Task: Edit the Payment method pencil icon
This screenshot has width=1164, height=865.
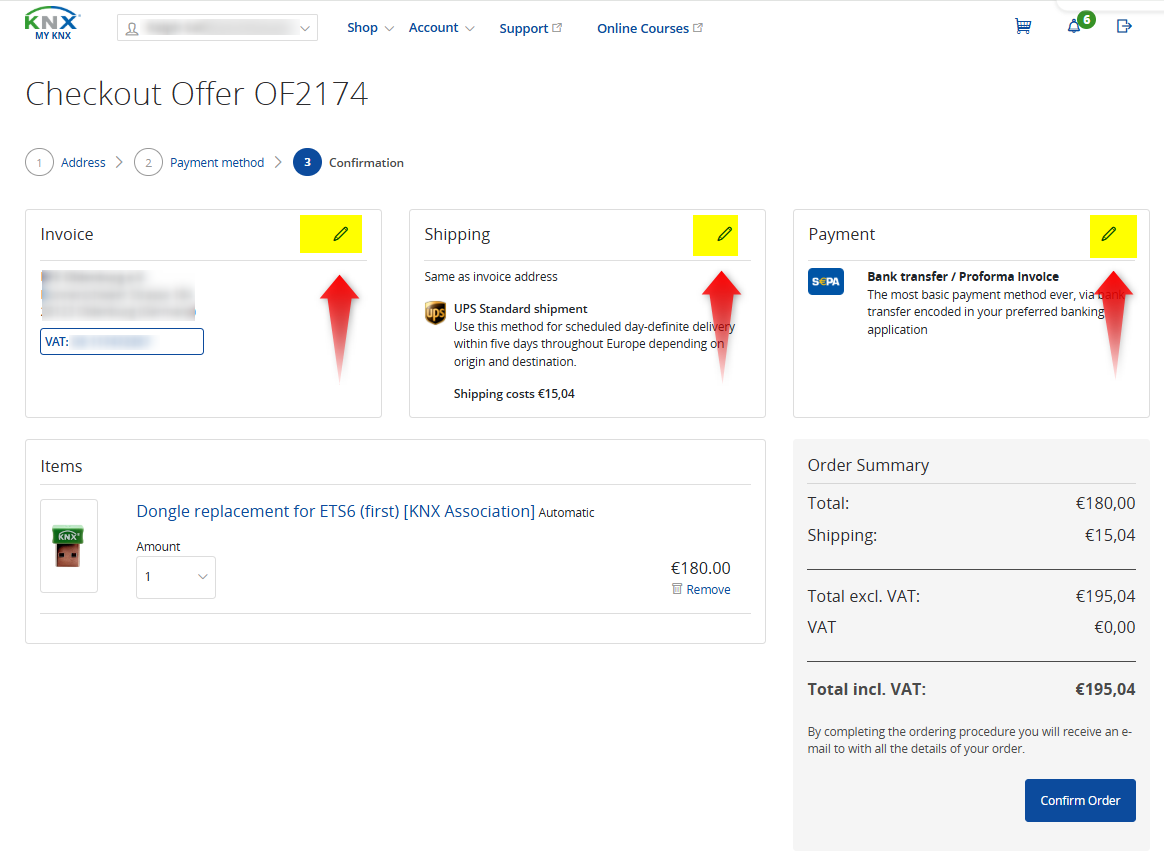Action: (1108, 234)
